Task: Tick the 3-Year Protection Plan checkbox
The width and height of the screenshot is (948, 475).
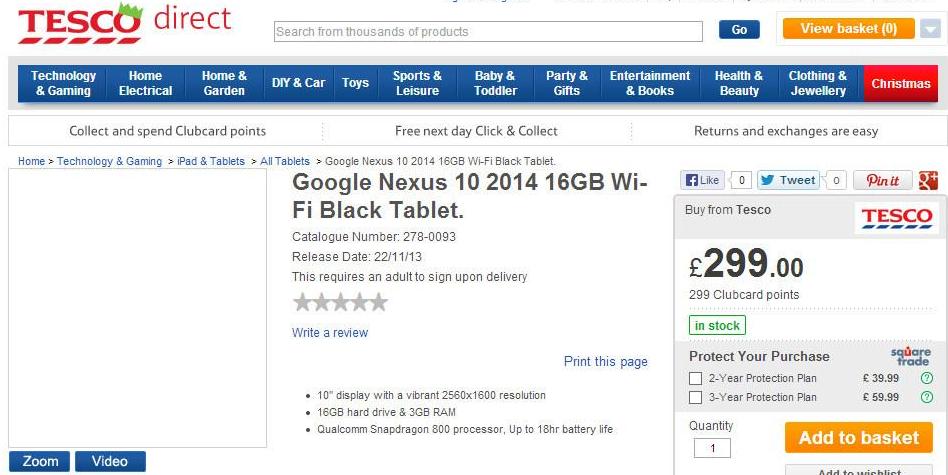Action: pos(695,397)
